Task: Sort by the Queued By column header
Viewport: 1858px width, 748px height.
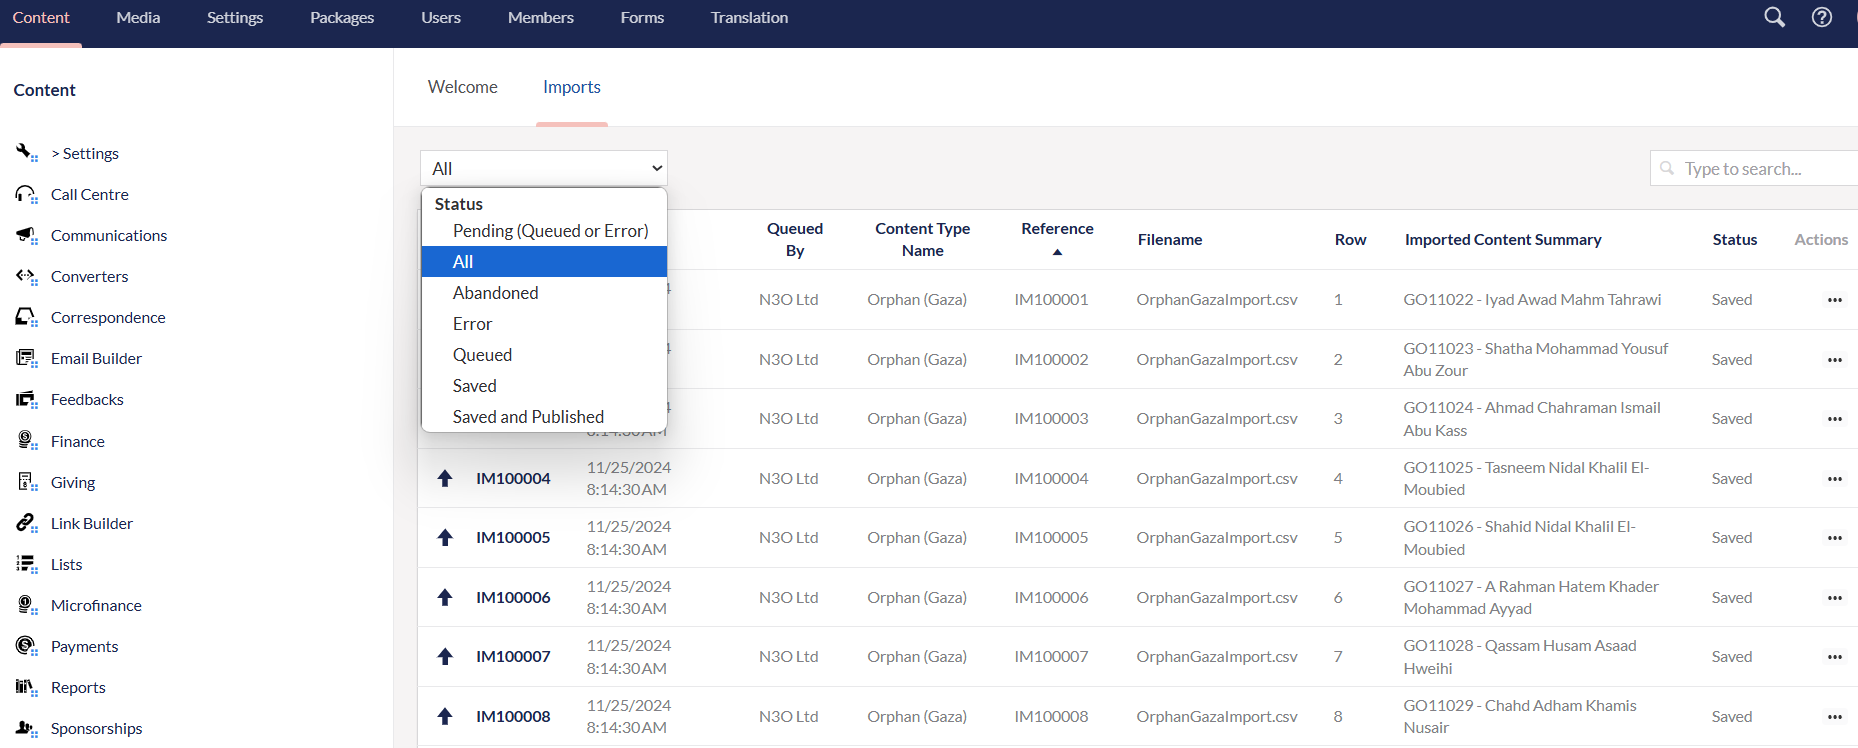Action: (795, 240)
